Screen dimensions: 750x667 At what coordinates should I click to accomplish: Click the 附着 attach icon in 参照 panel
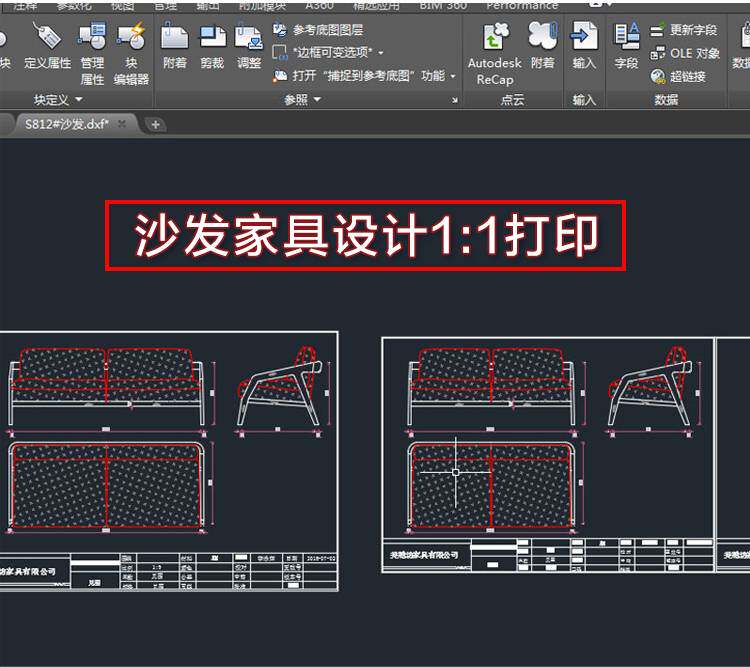click(x=175, y=36)
